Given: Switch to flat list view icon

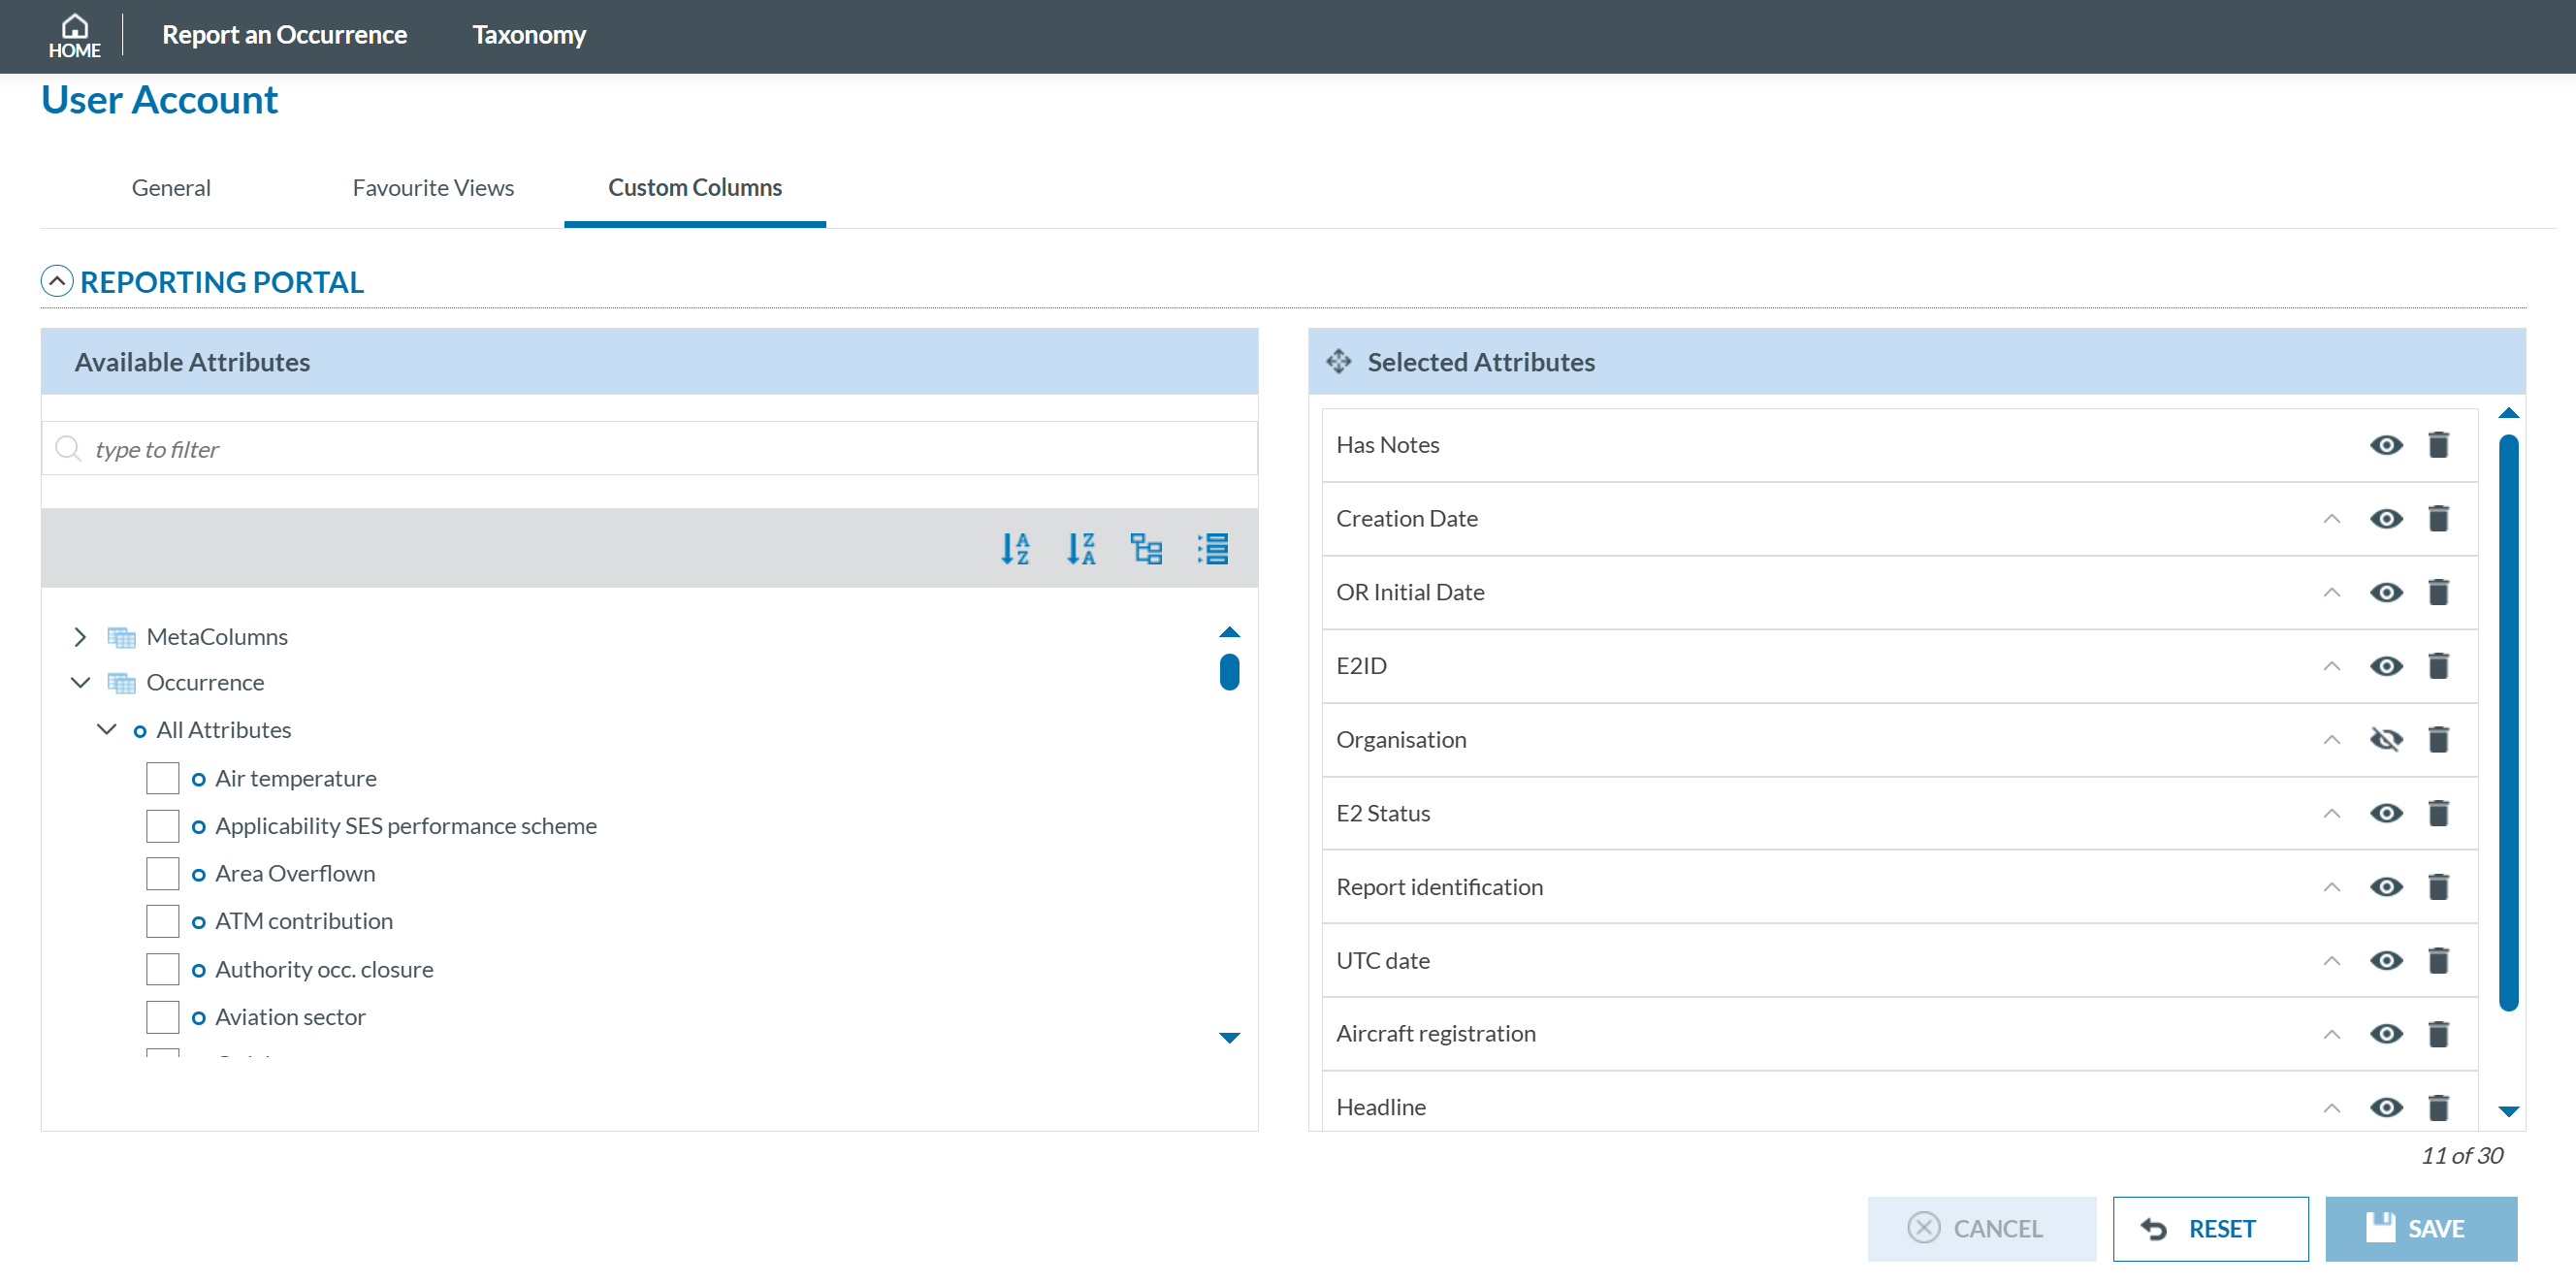Looking at the screenshot, I should point(1212,548).
